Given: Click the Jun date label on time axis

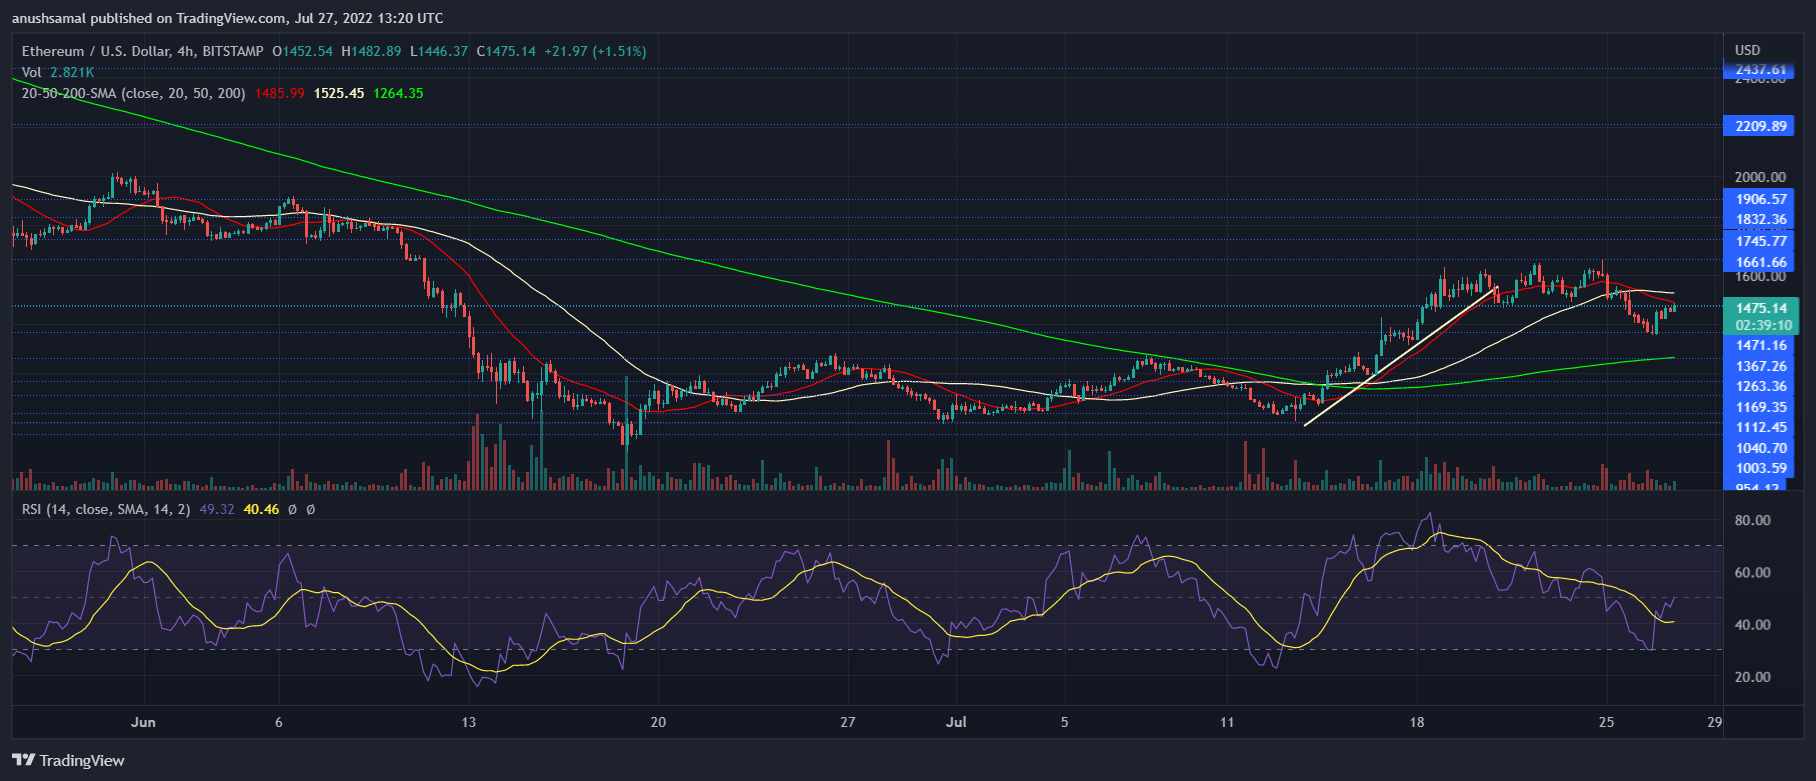Looking at the screenshot, I should (143, 722).
